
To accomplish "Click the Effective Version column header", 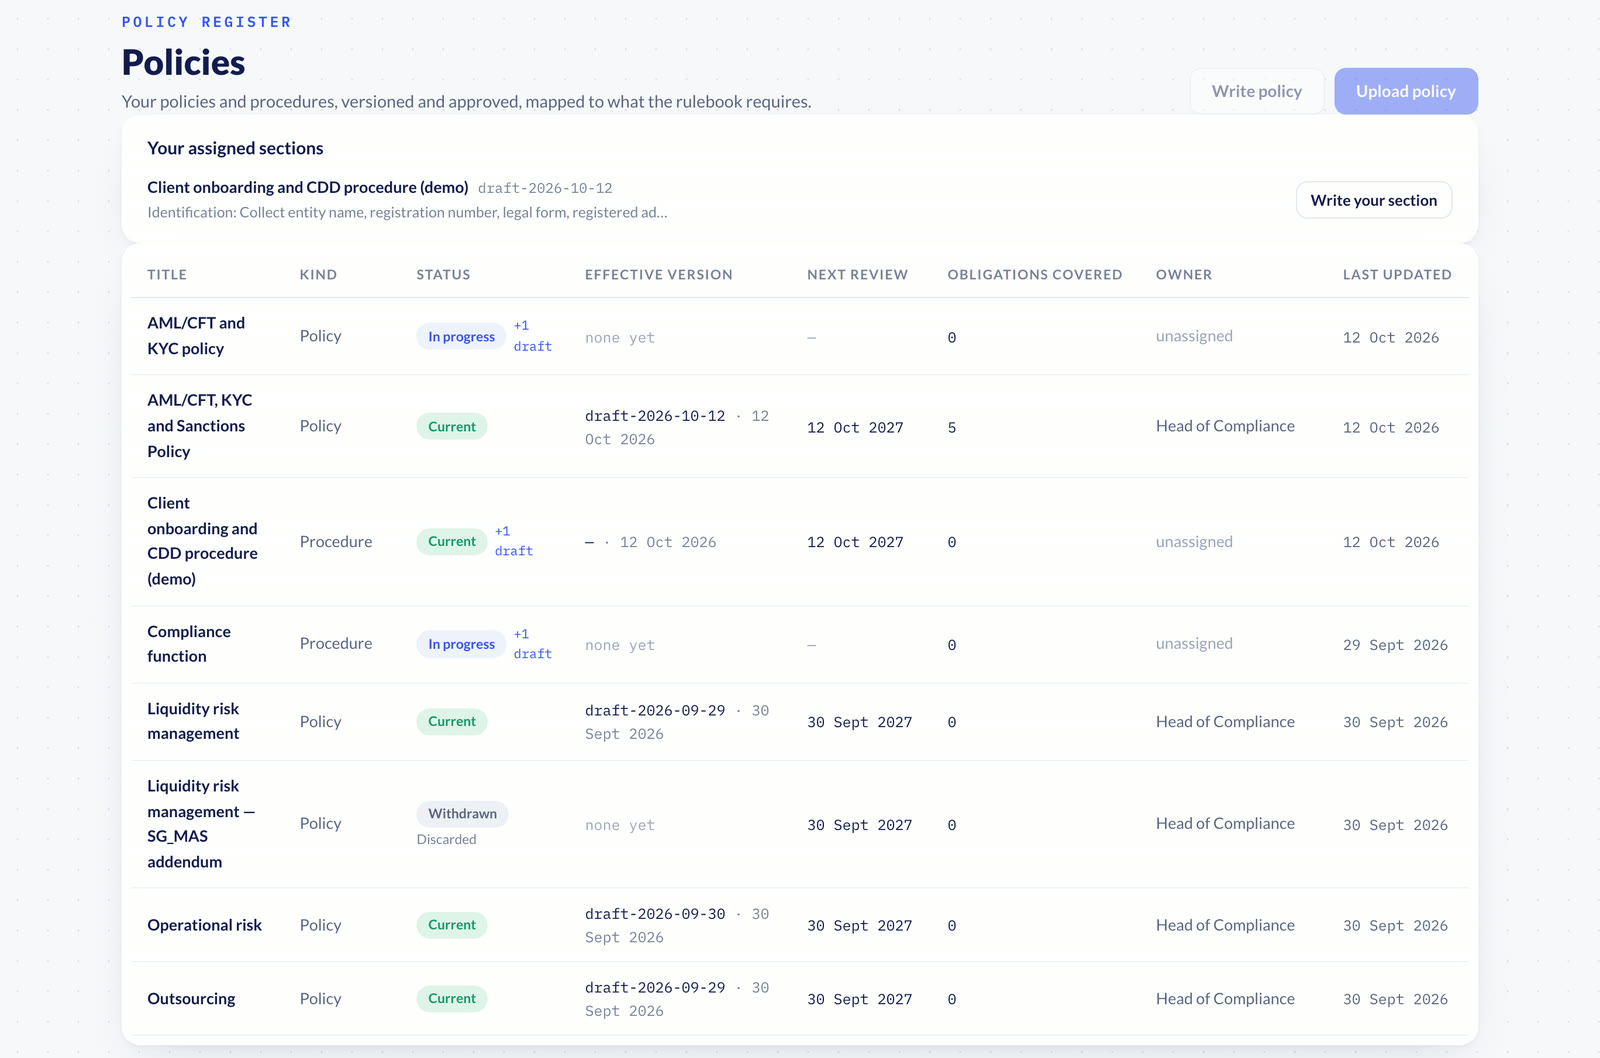I will pos(659,274).
